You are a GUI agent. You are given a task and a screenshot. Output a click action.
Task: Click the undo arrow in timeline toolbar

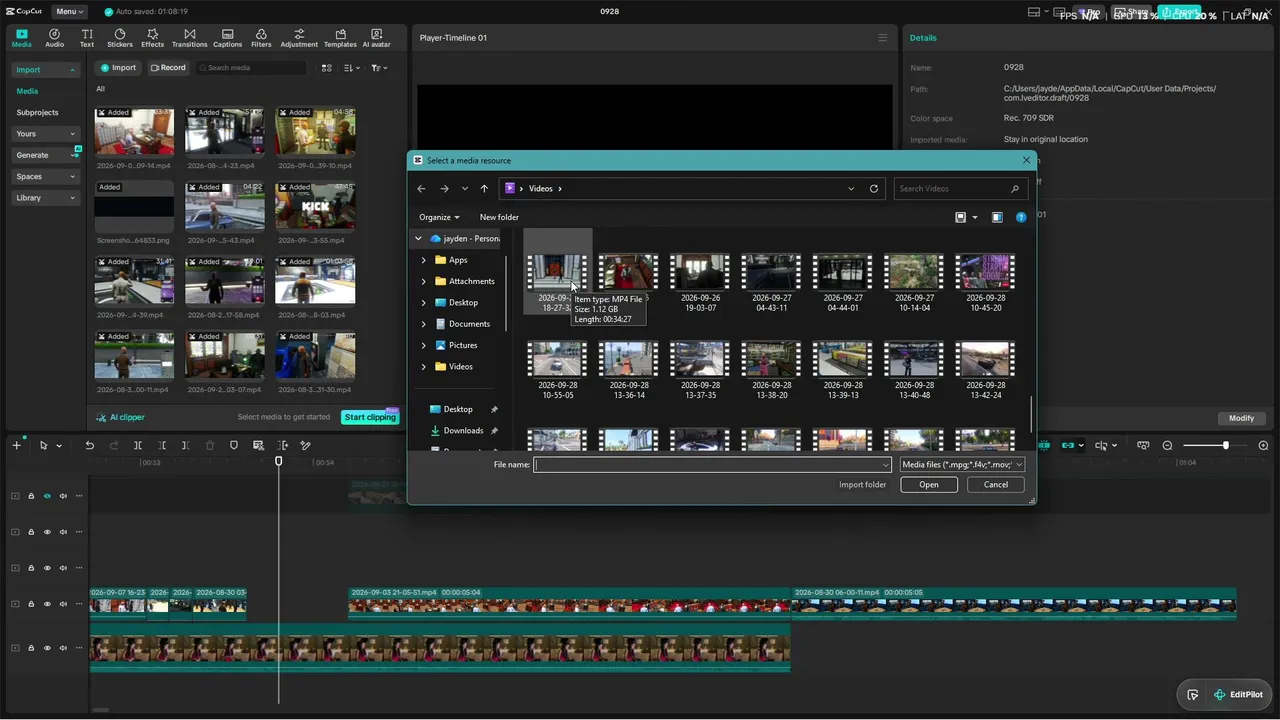coord(89,445)
